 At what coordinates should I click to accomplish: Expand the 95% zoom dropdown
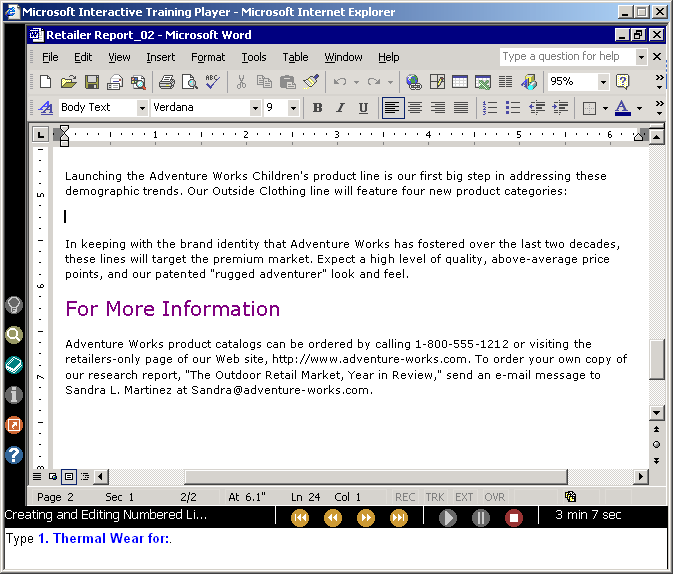tap(603, 82)
